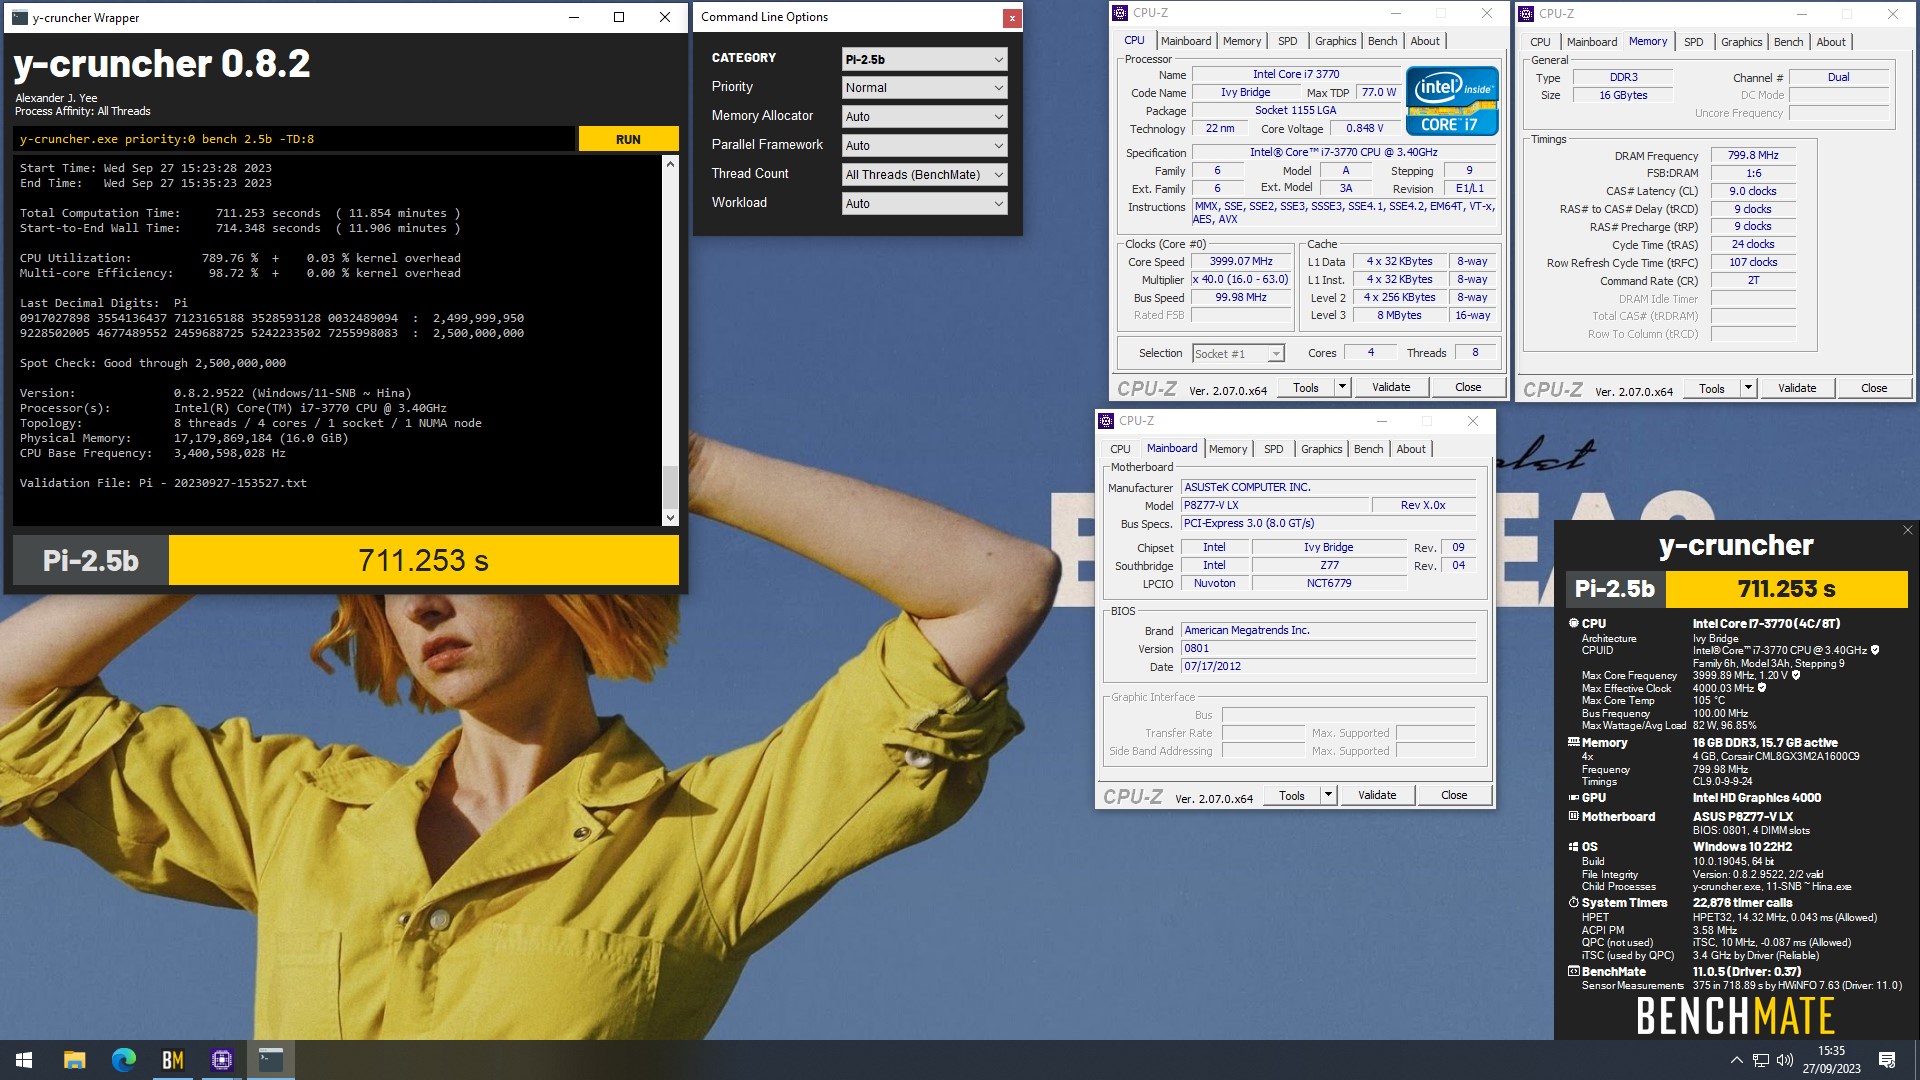
Task: Open File Explorer from the taskbar
Action: (x=74, y=1060)
